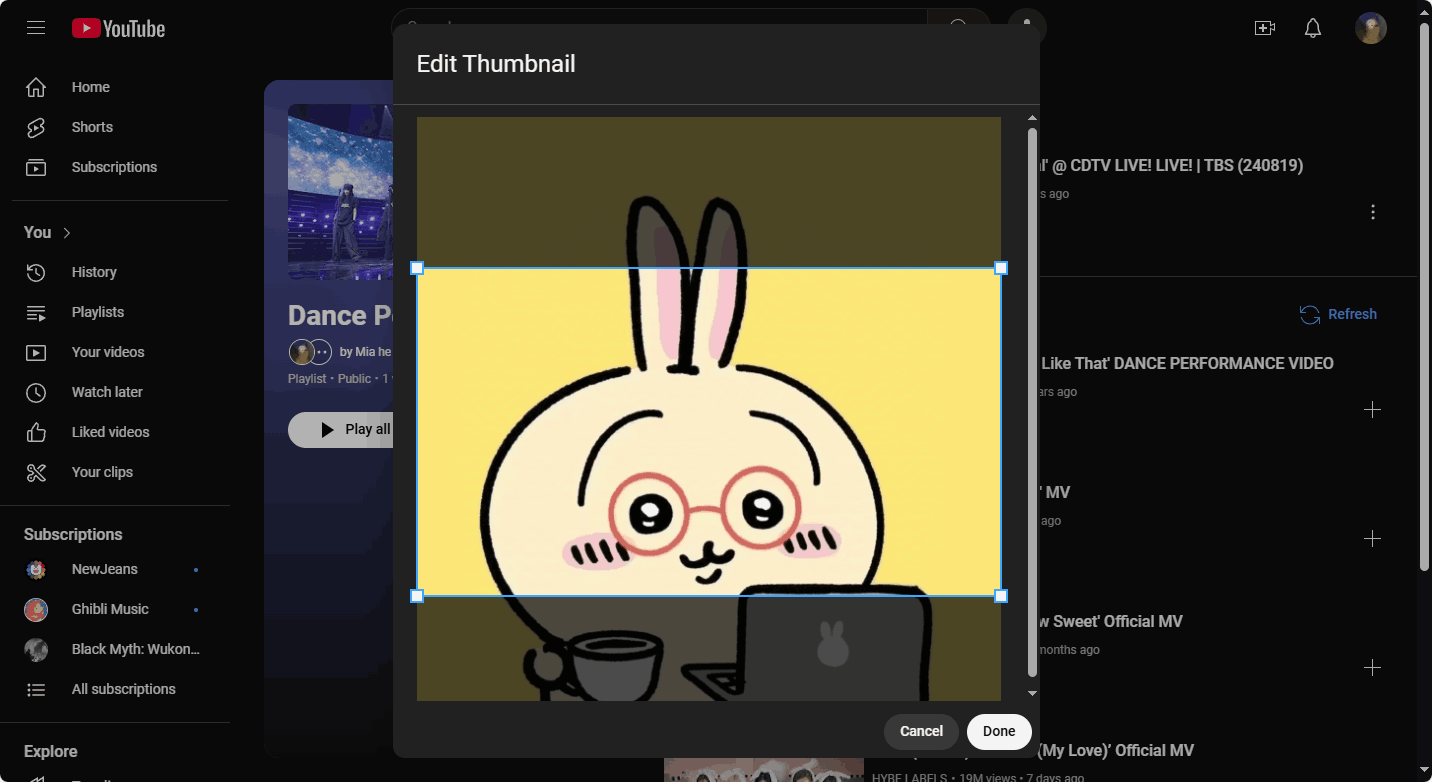Open Black Myth: Wukong subscription
Image resolution: width=1432 pixels, height=782 pixels.
[120, 649]
